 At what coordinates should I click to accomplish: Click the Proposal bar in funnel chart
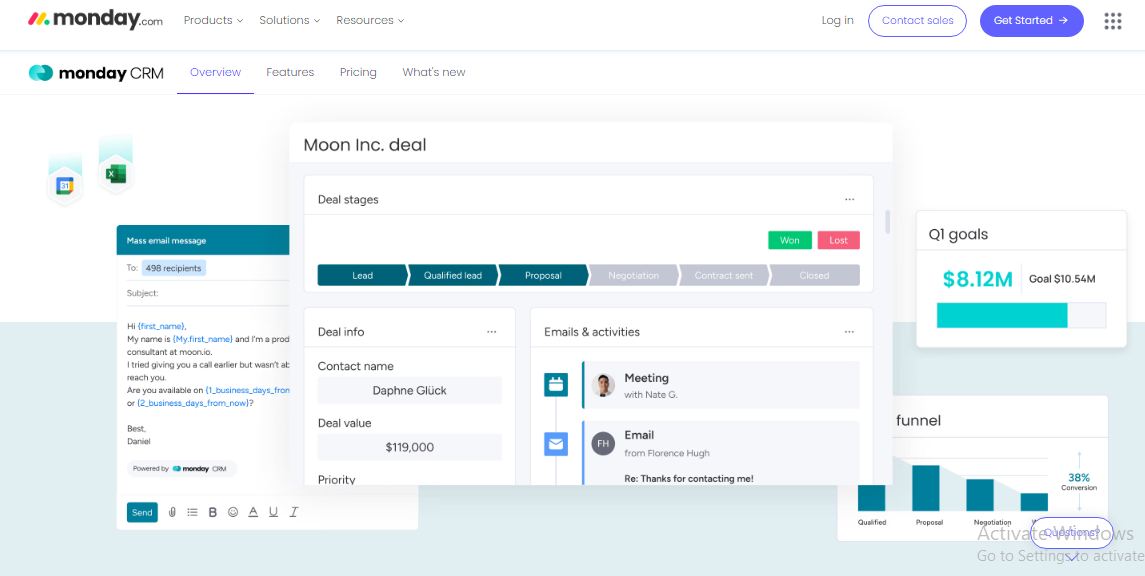pos(926,488)
